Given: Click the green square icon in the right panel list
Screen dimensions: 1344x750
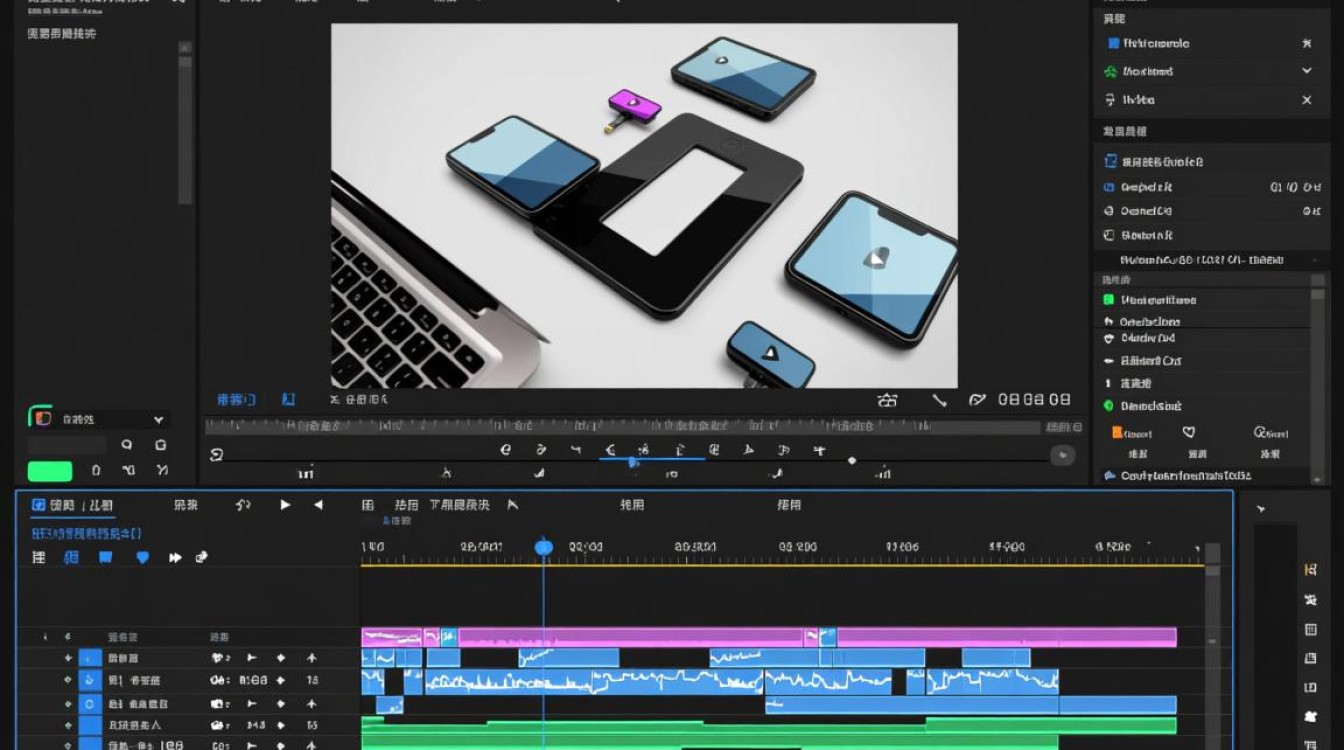Looking at the screenshot, I should pyautogui.click(x=1108, y=300).
